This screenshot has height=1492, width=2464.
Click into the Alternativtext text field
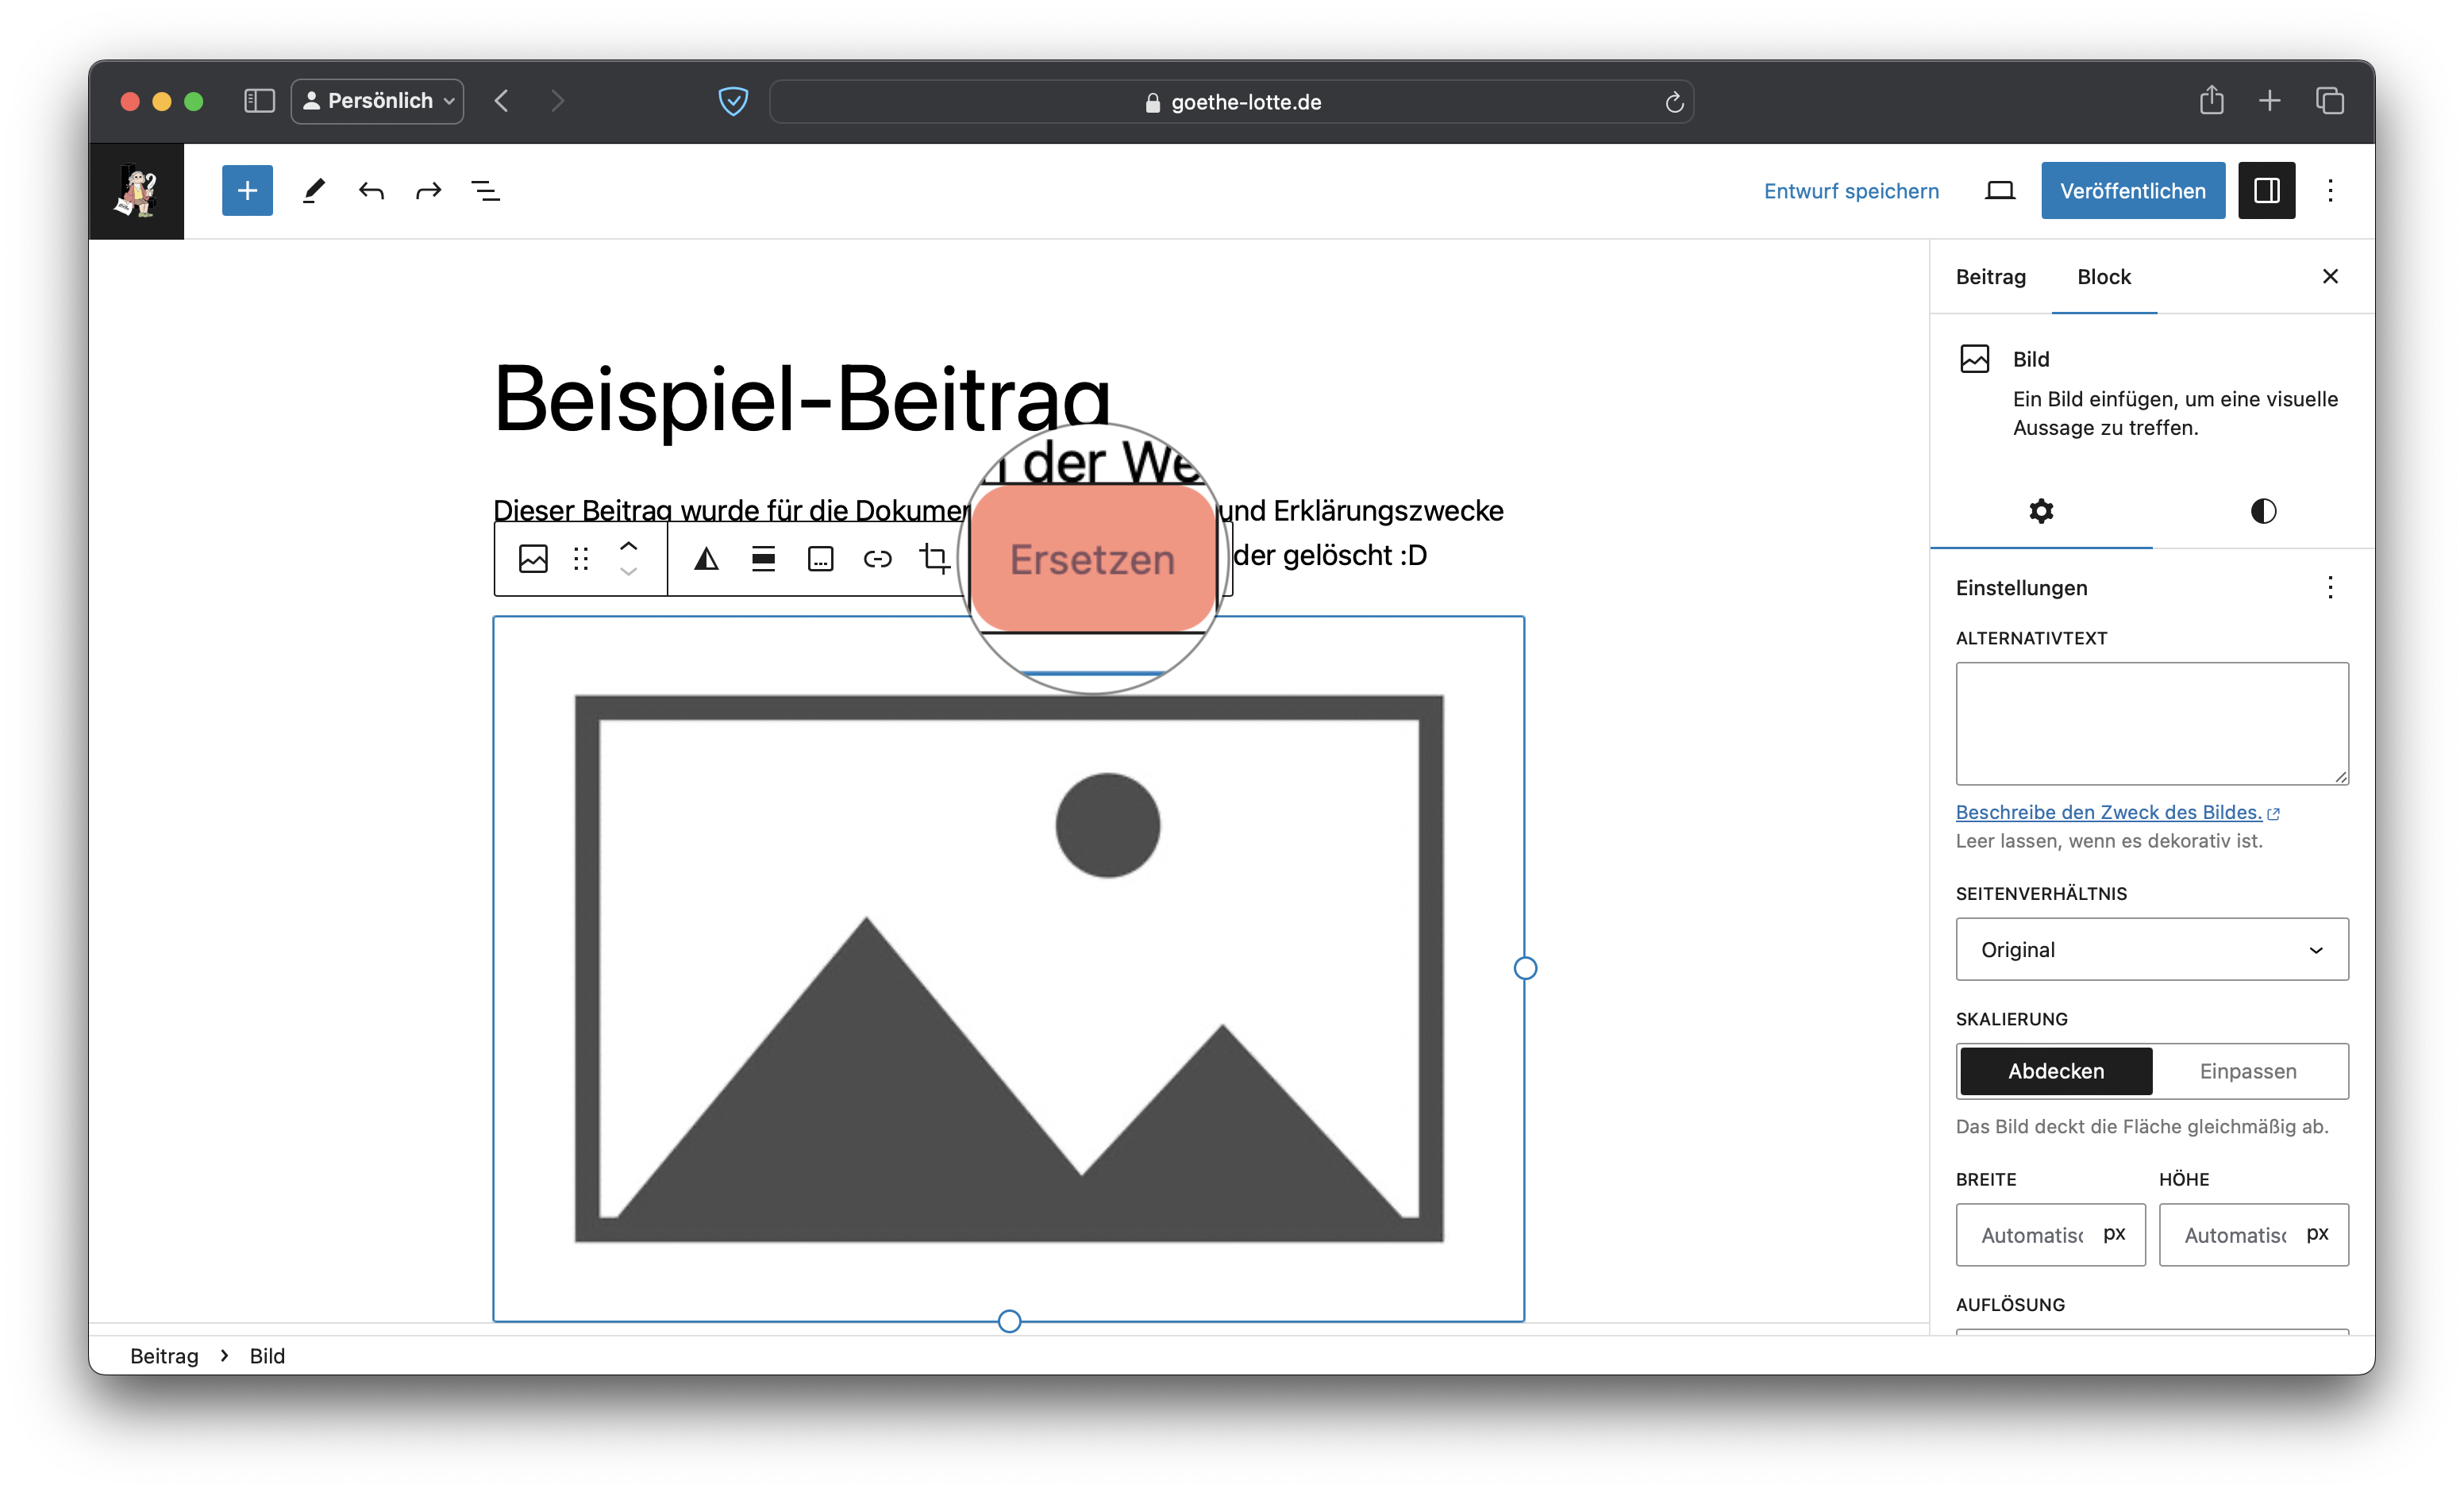[x=2151, y=723]
